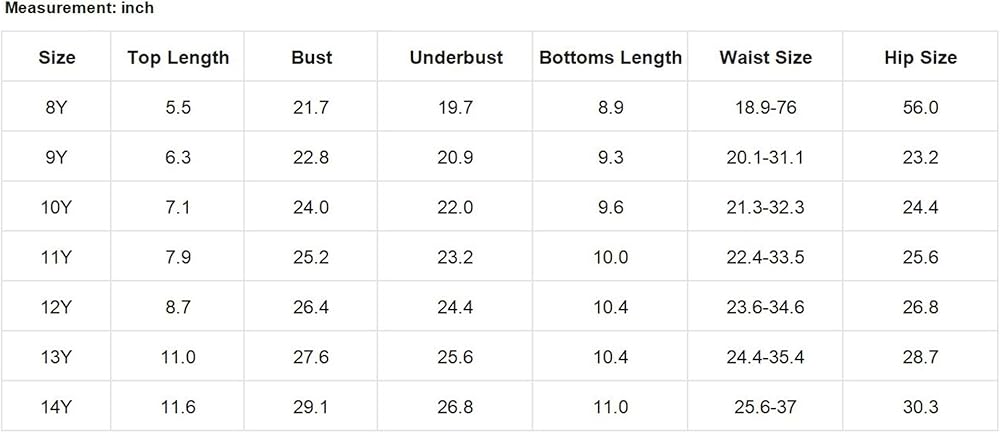Screen dimensions: 1000x433
Task: Click the 13Y size row label
Action: [x=57, y=357]
